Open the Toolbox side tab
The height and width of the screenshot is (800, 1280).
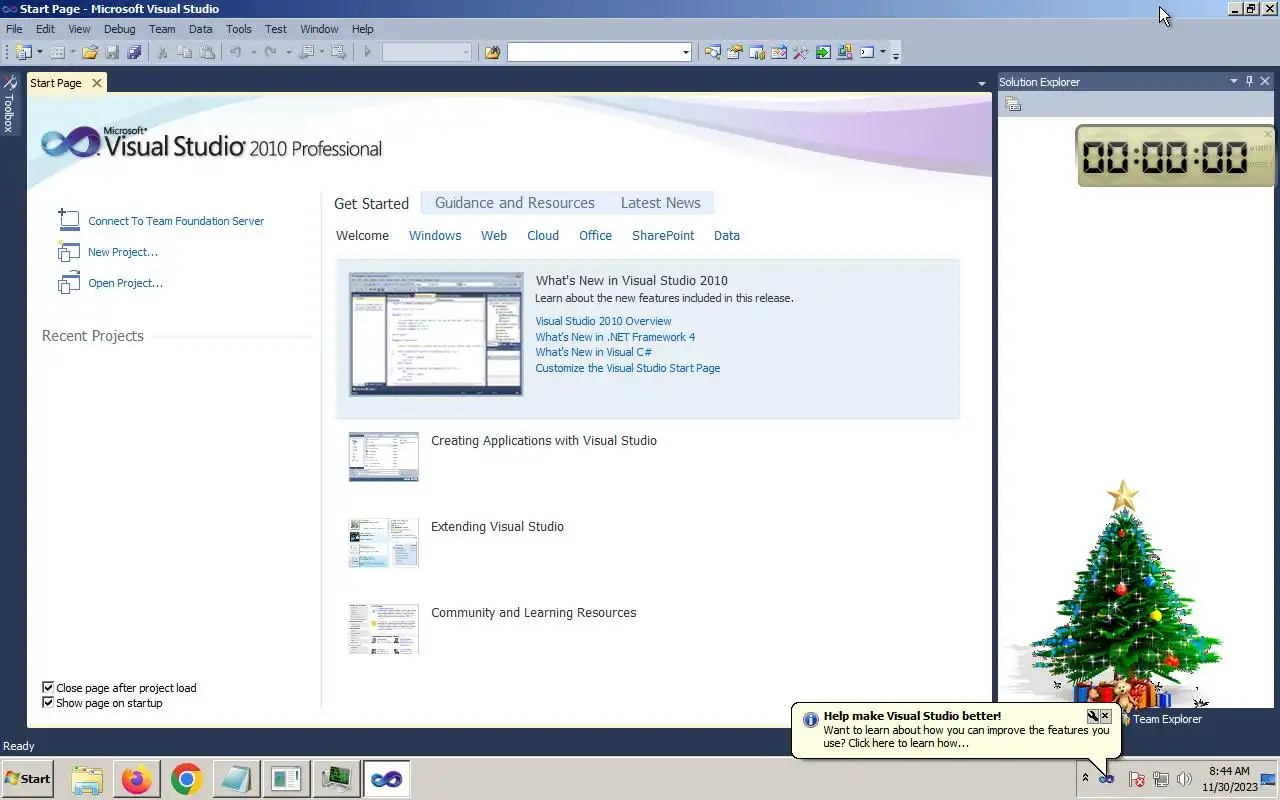9,103
